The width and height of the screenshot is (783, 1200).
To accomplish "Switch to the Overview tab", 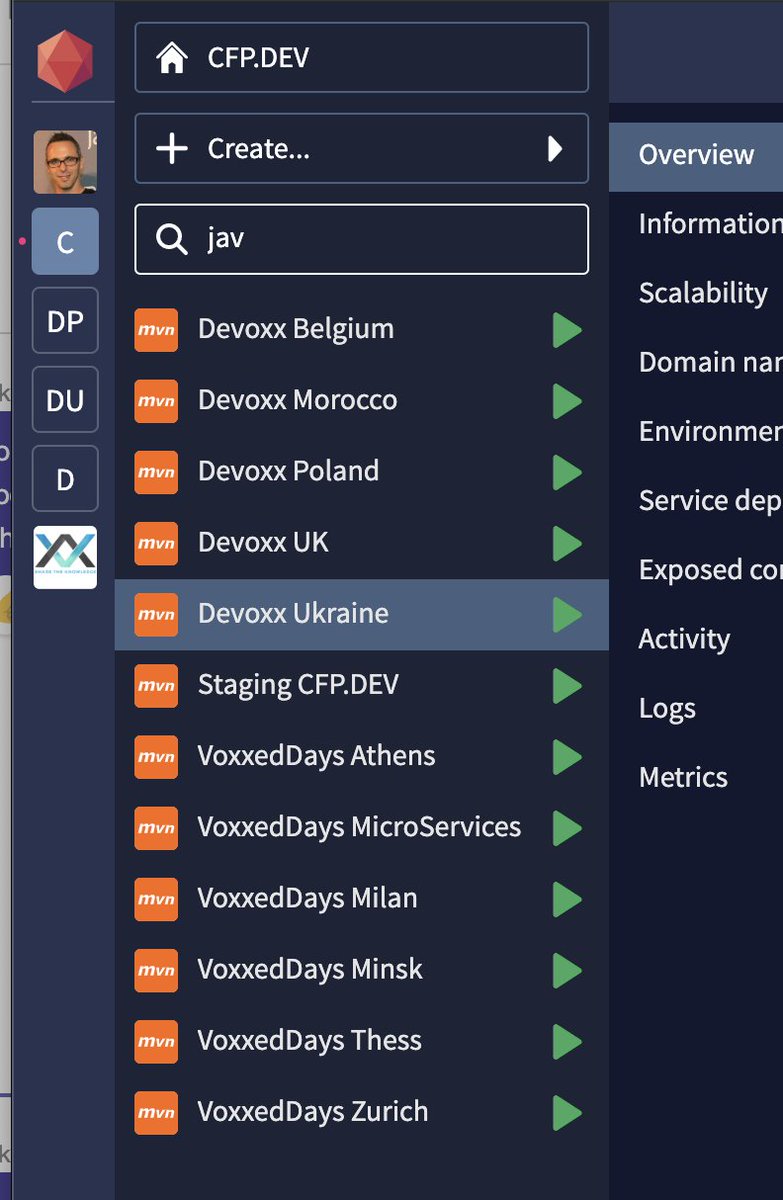I will [x=696, y=155].
